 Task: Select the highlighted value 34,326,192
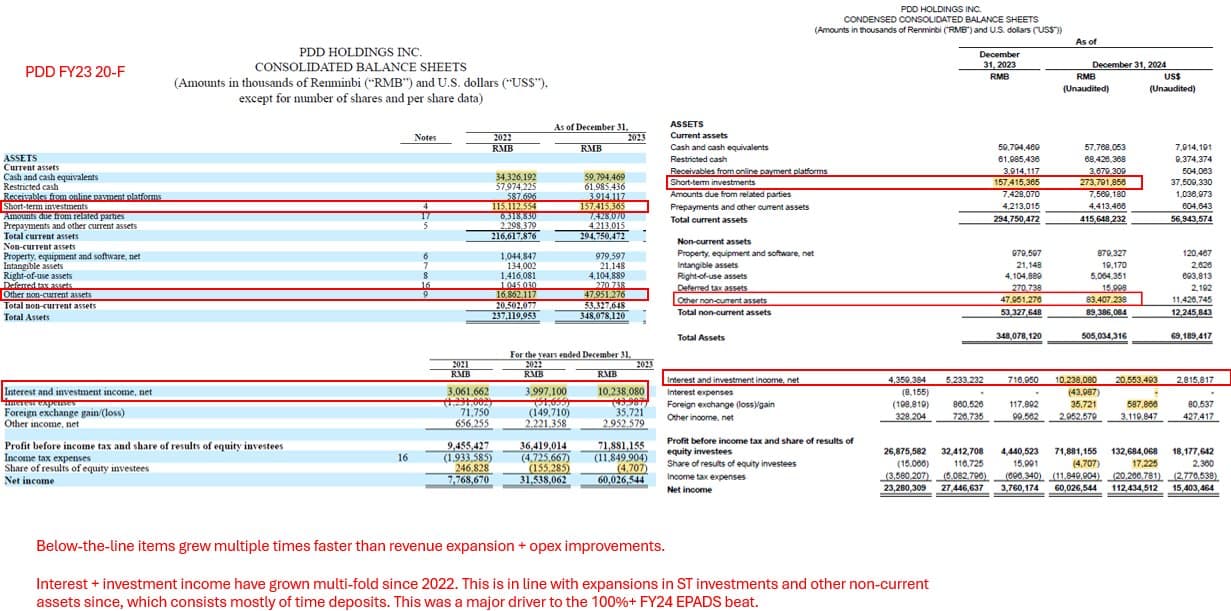[516, 177]
